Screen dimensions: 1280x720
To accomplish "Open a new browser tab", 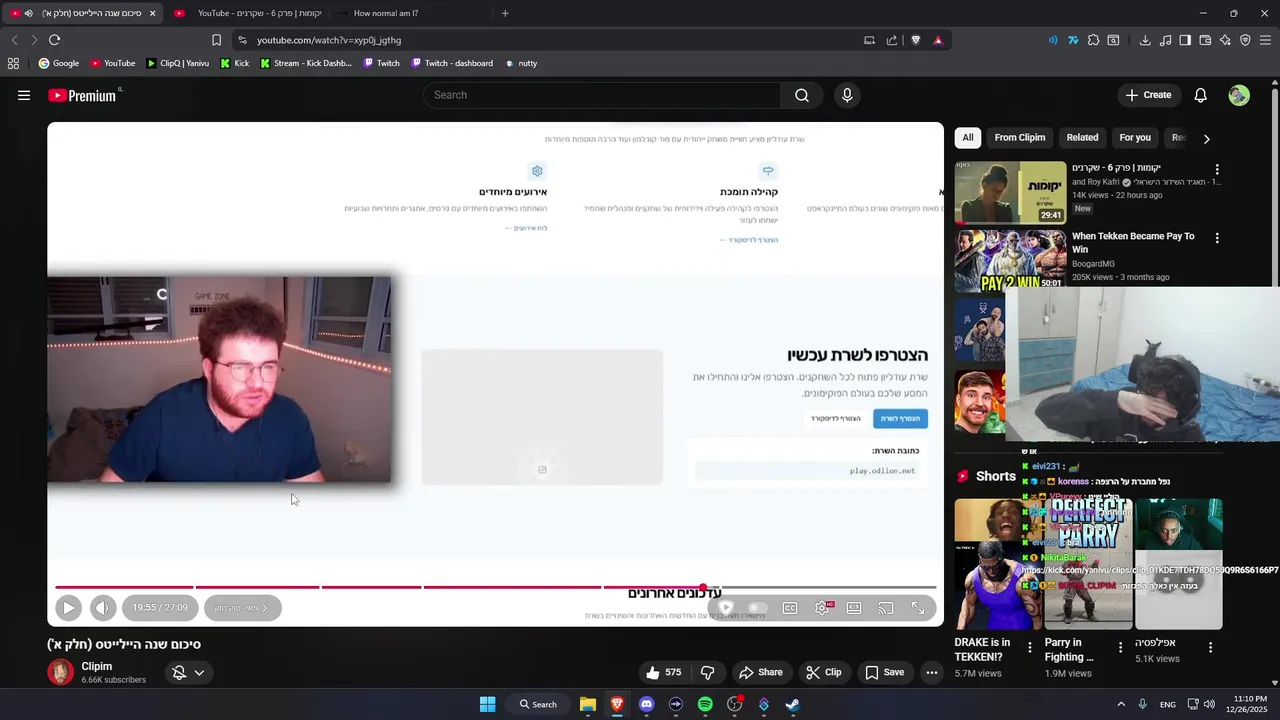I will (x=505, y=13).
